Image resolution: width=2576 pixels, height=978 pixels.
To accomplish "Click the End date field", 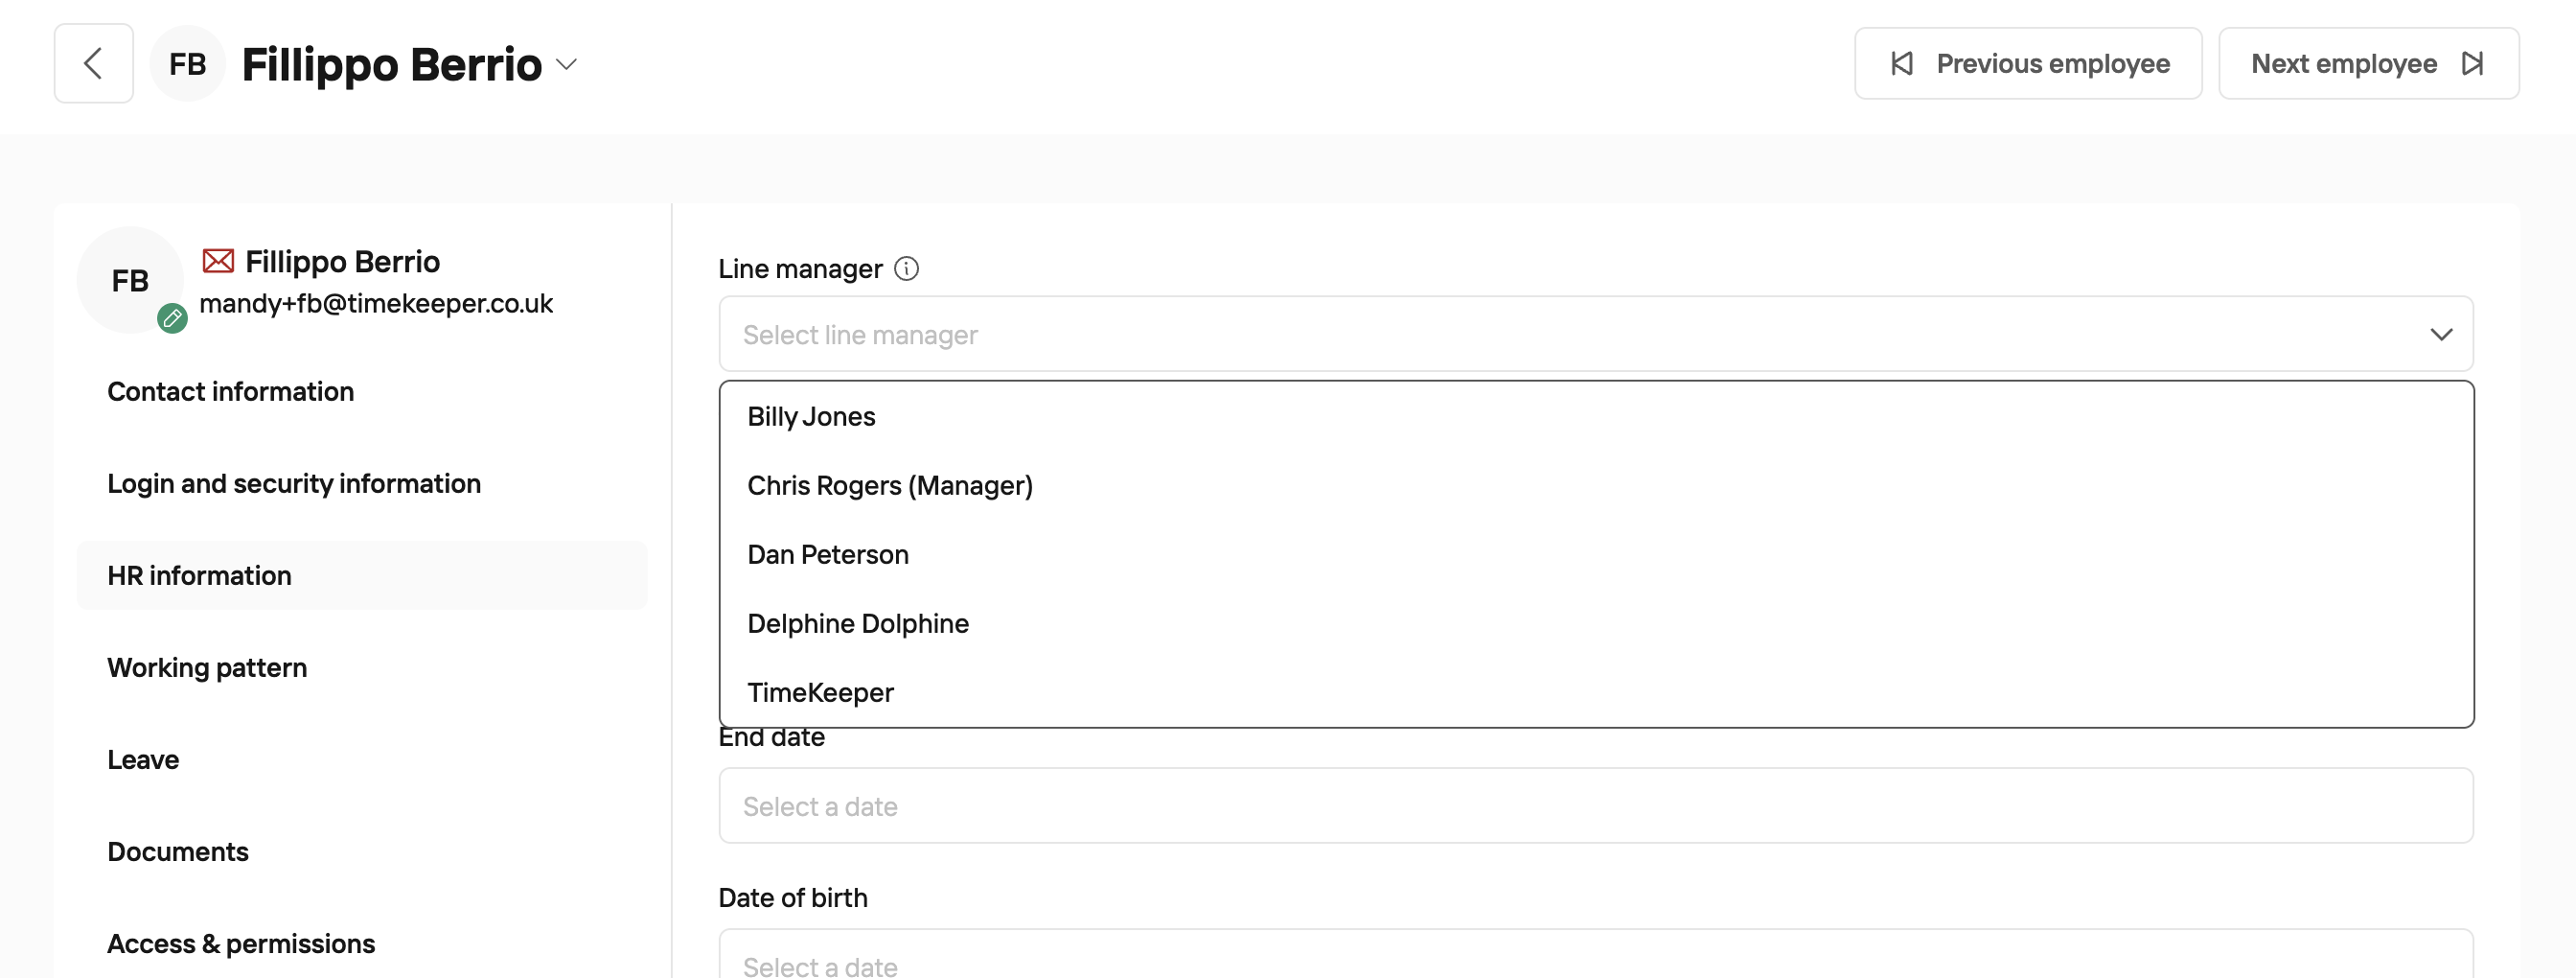I will [x=1595, y=805].
